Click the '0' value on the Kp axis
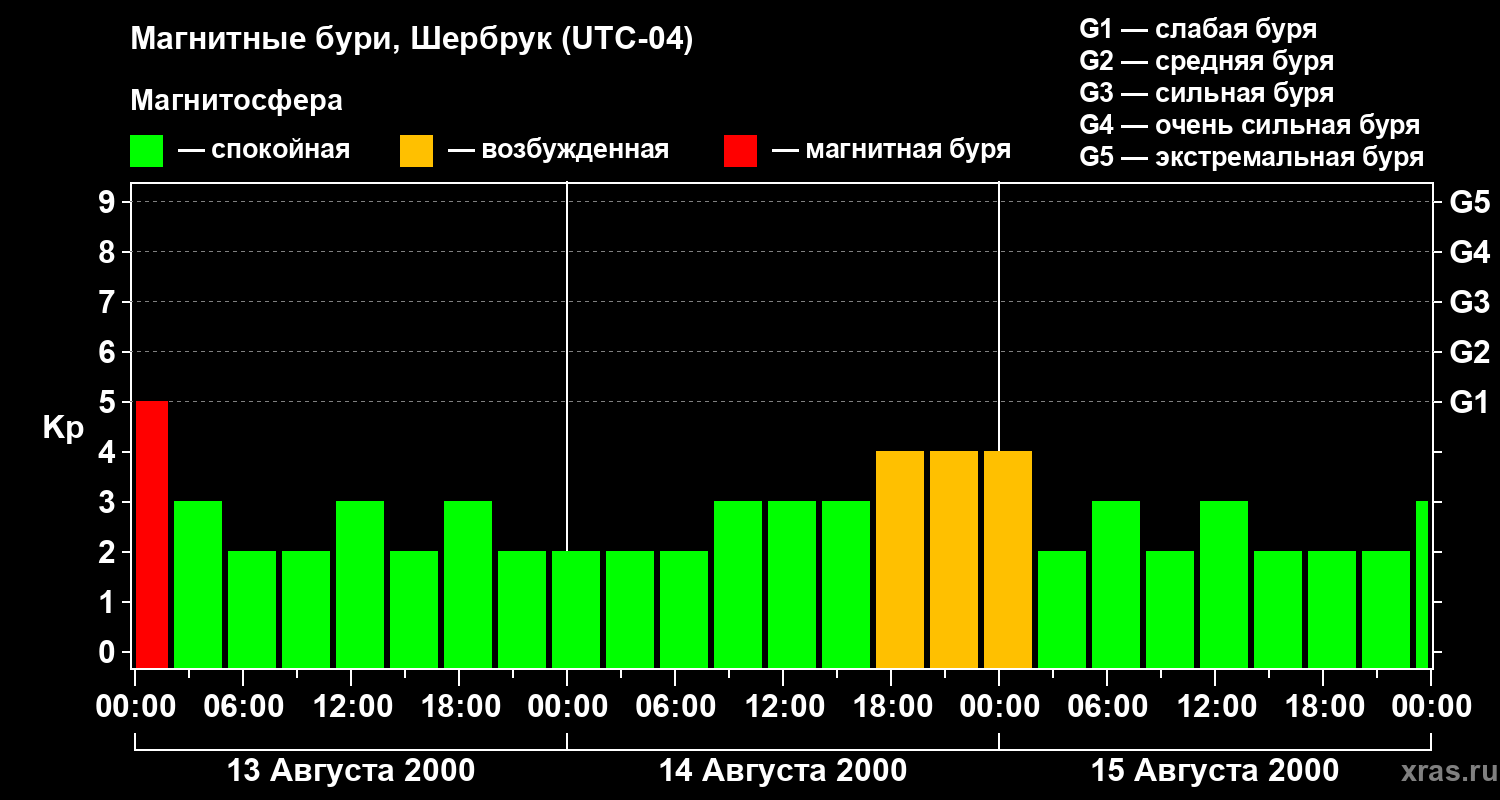The height and width of the screenshot is (800, 1500). coord(109,652)
